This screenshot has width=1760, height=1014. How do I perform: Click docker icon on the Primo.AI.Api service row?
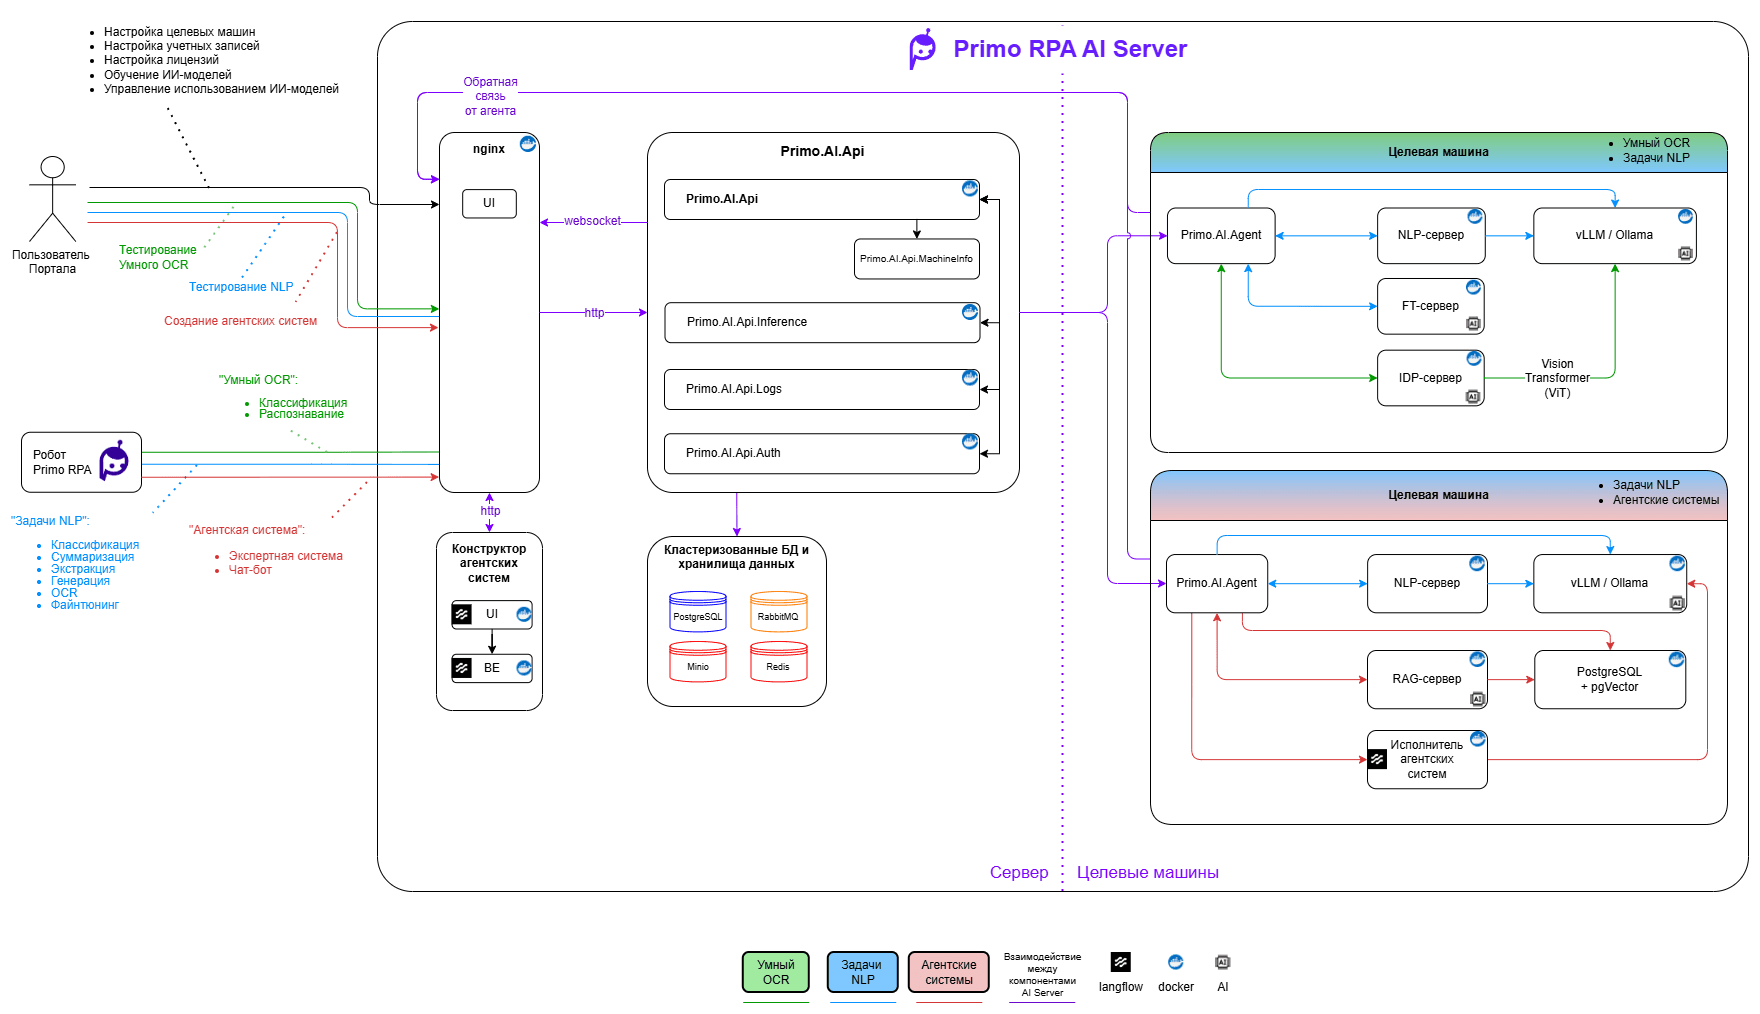pyautogui.click(x=969, y=188)
